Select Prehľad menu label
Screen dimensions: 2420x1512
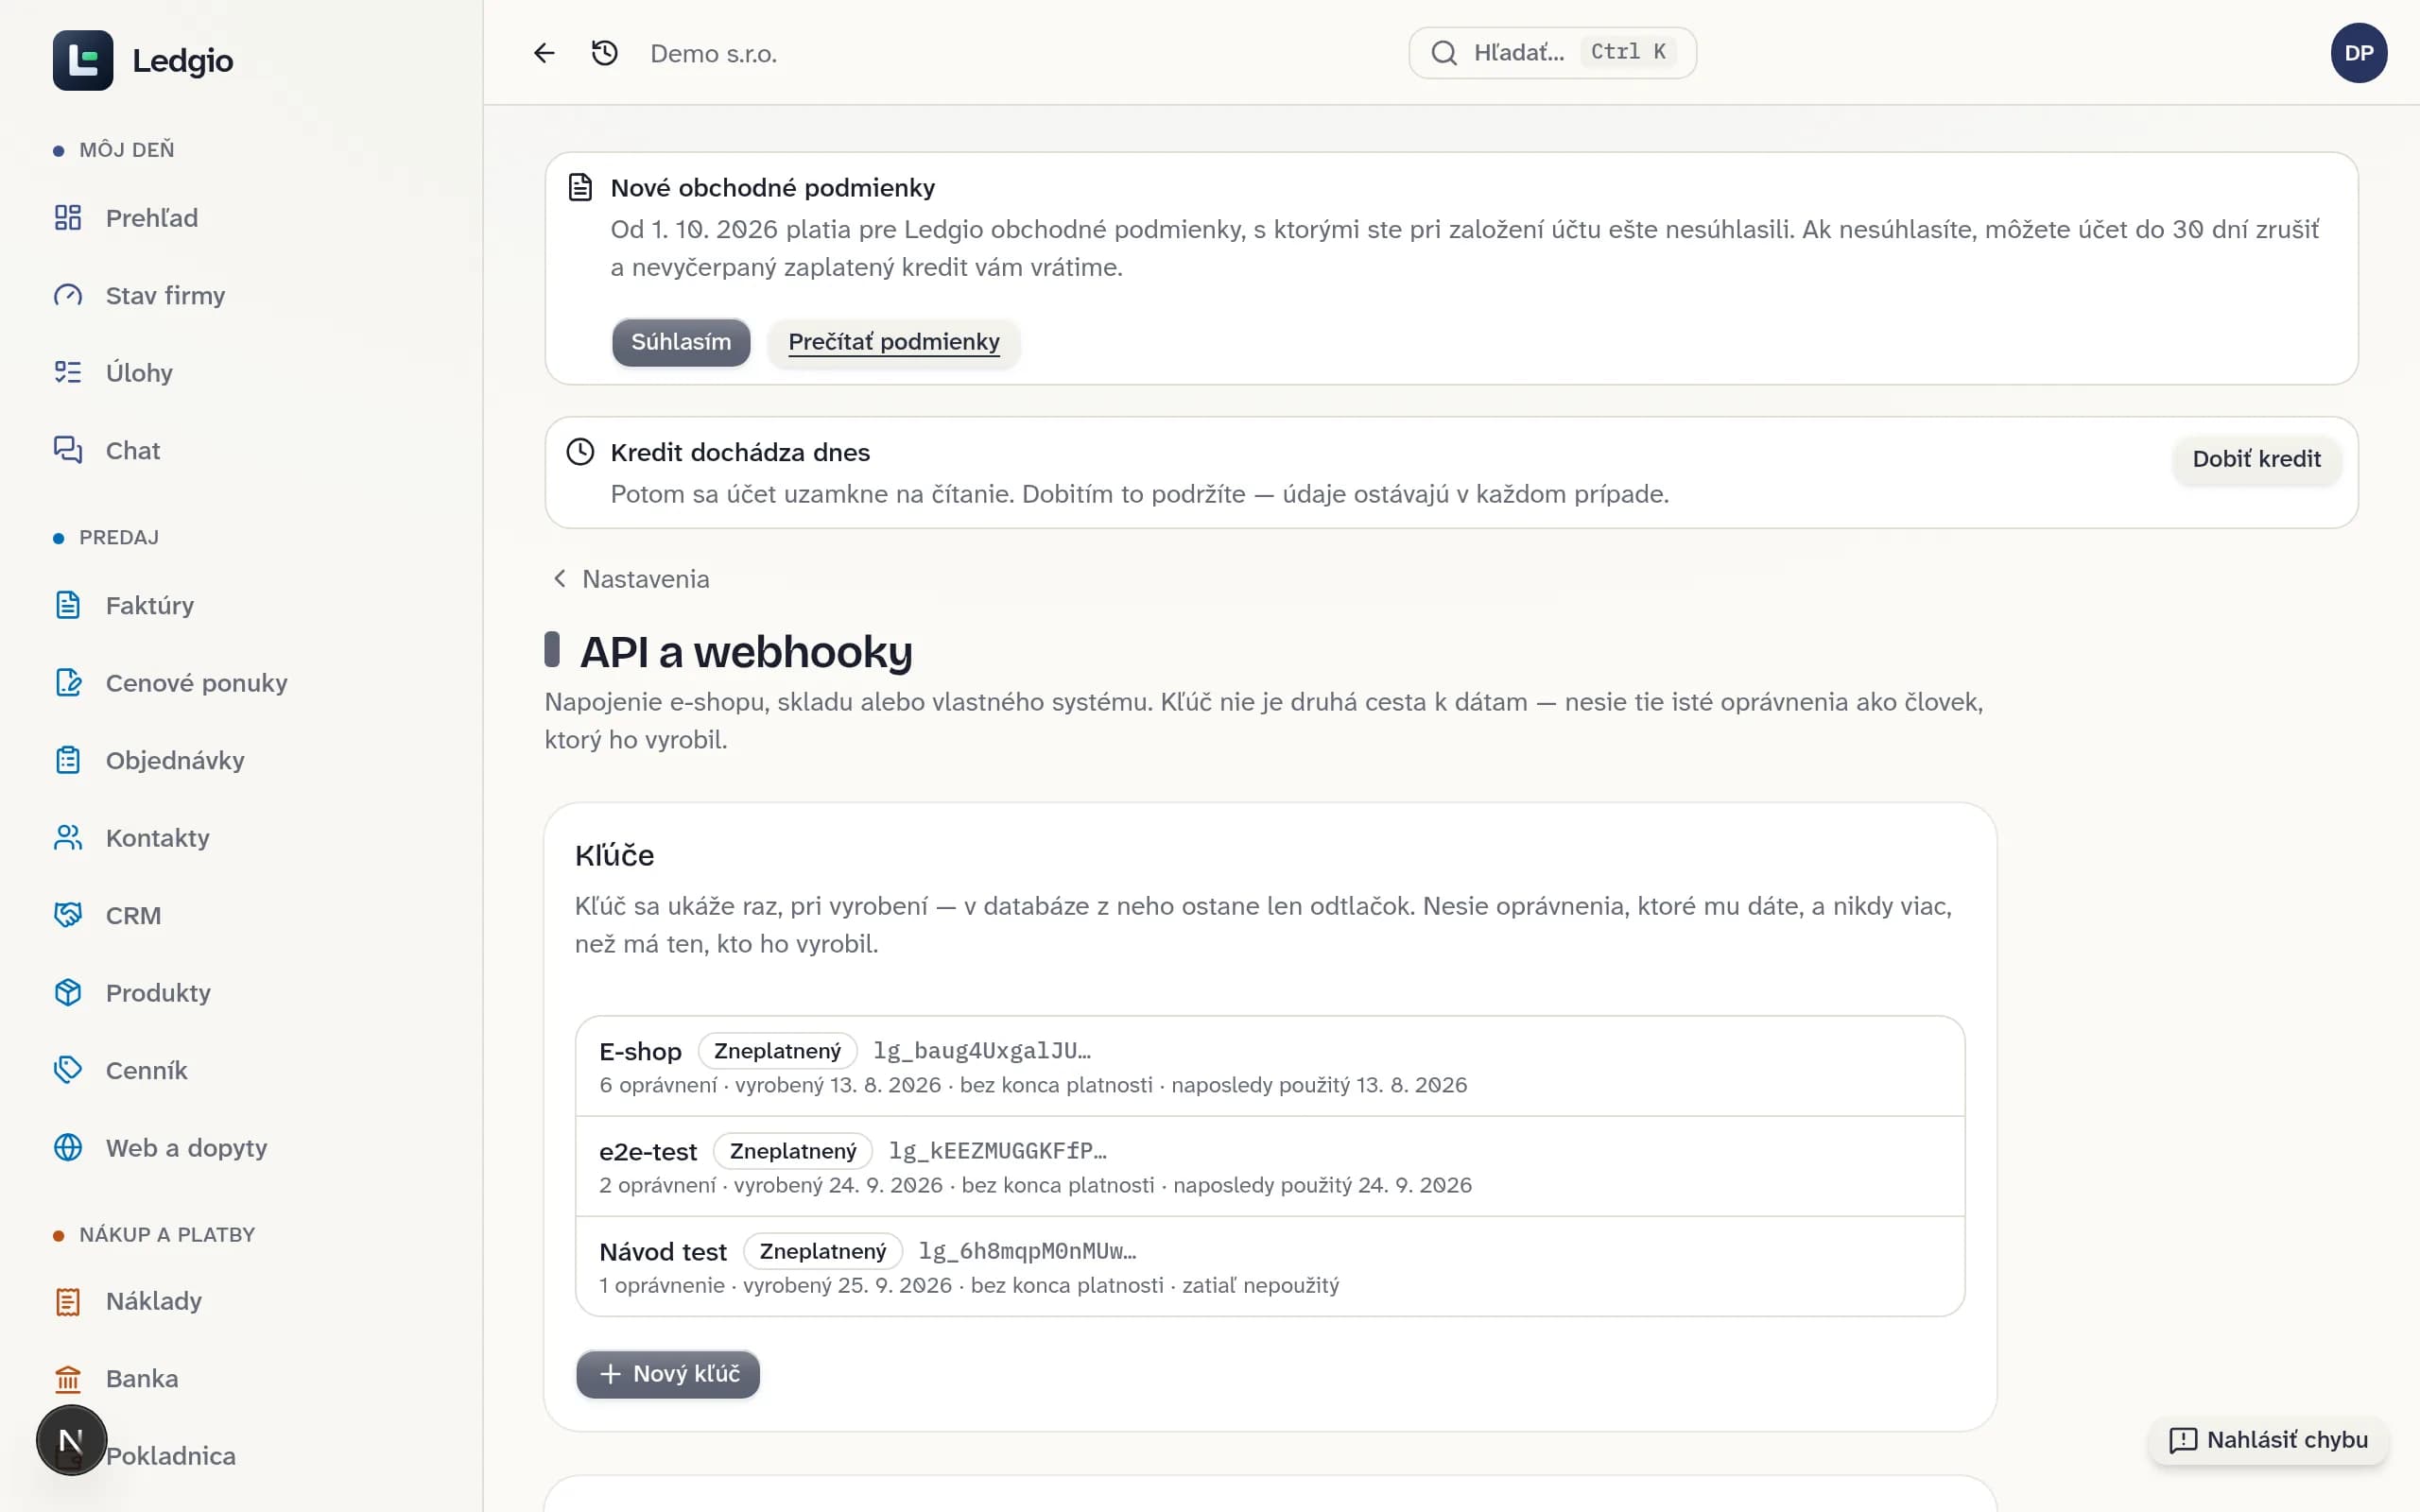[x=152, y=218]
